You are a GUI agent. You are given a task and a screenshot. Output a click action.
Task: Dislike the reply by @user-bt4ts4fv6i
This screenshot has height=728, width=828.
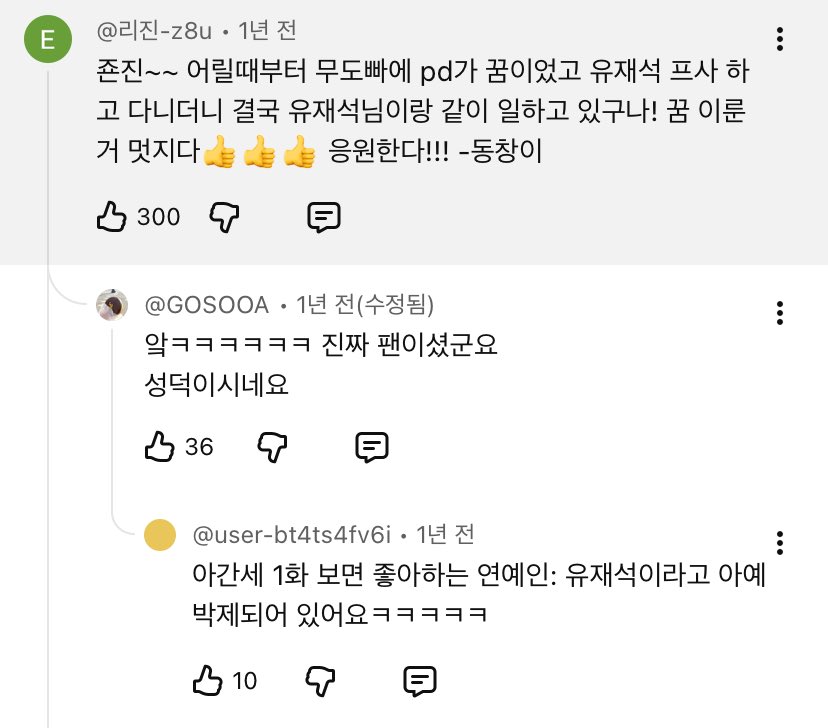tap(319, 681)
